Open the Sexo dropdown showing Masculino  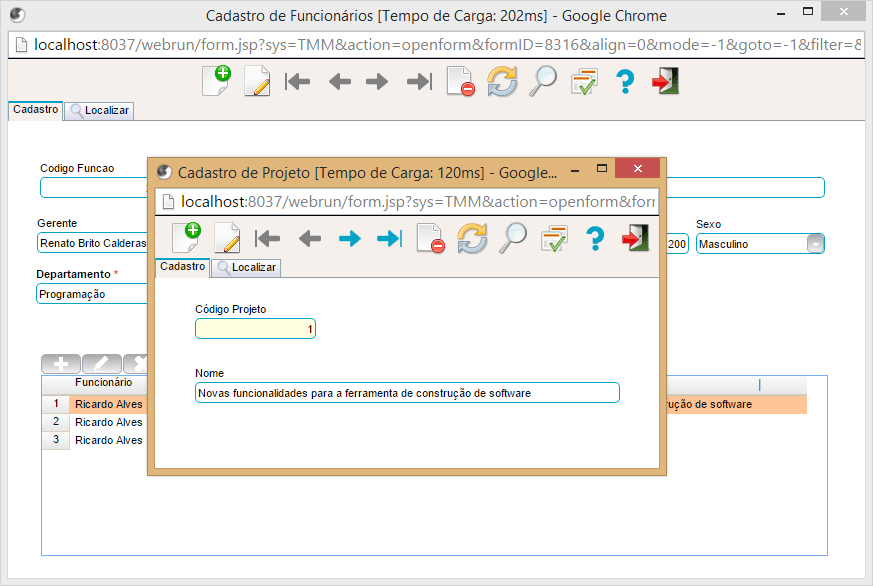click(816, 244)
